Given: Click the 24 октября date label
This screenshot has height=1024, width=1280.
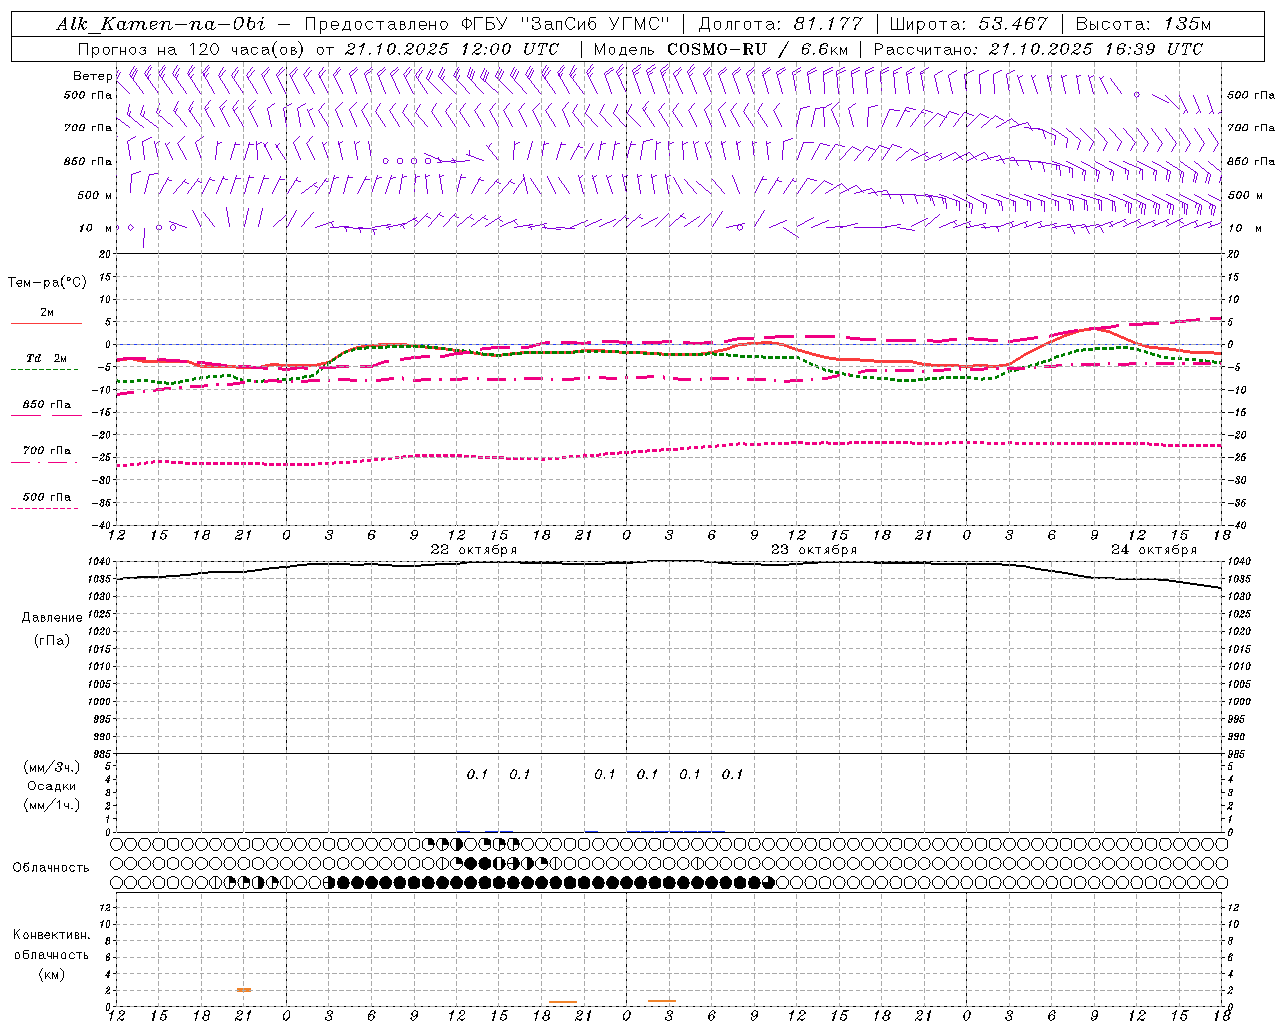Looking at the screenshot, I should 1154,550.
